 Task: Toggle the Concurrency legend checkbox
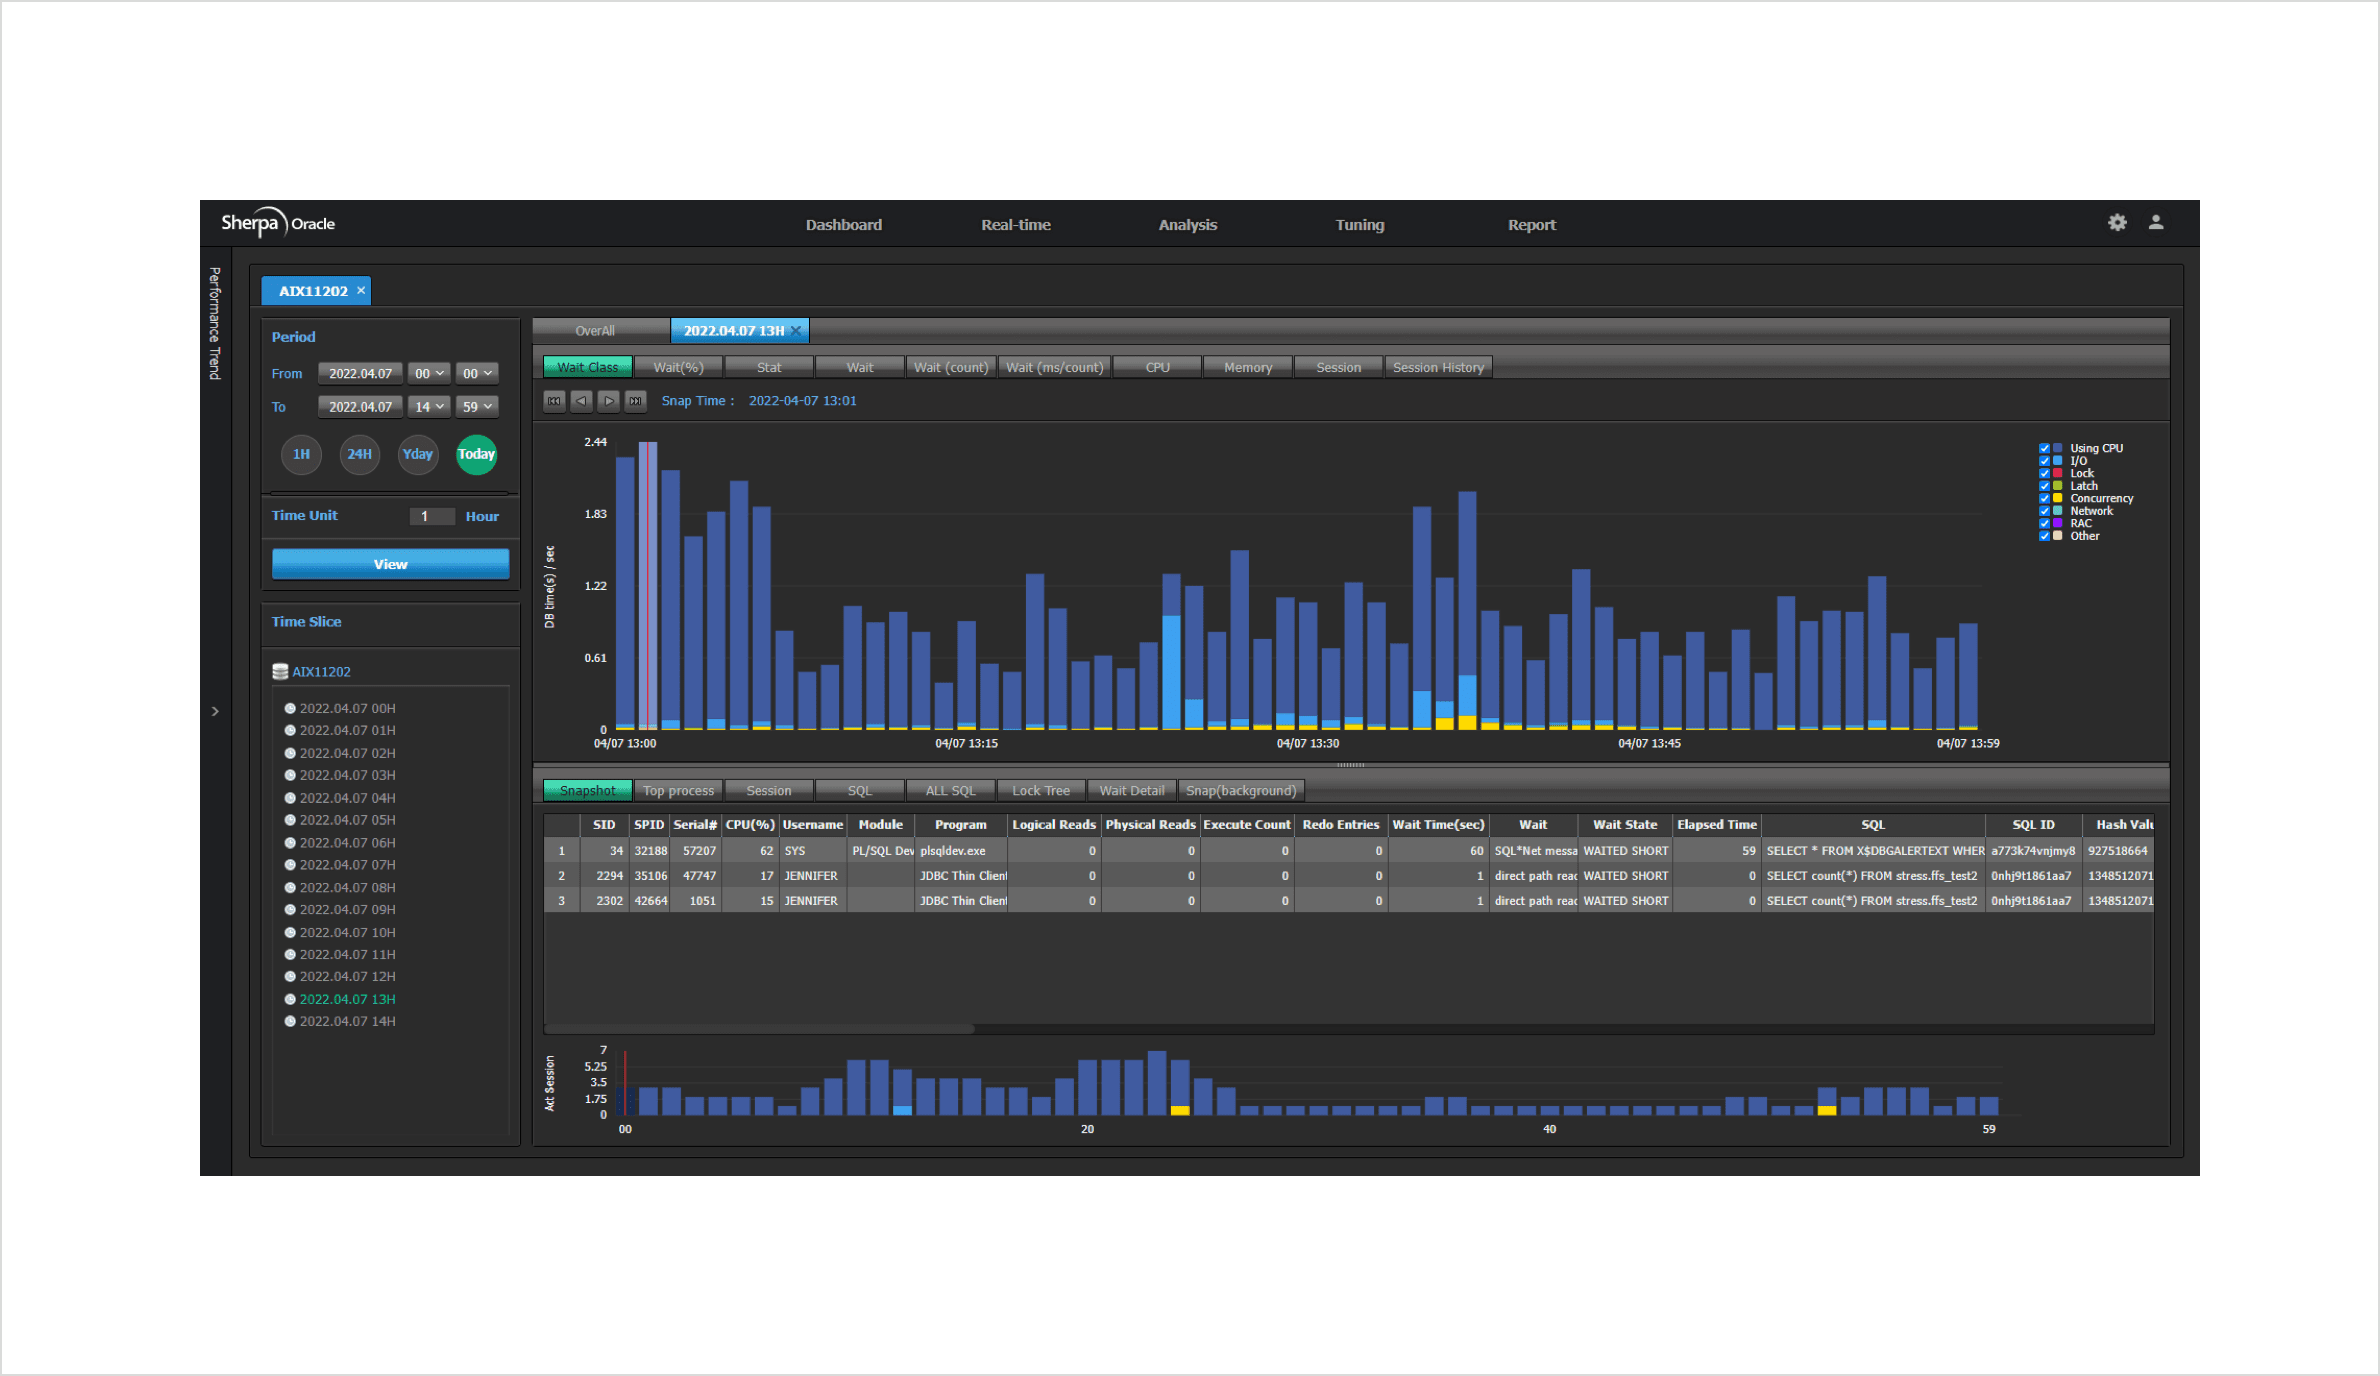click(x=2044, y=499)
